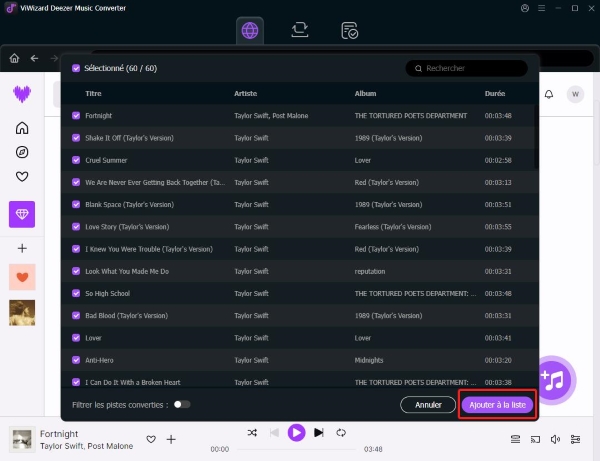Click the Fortnight title in player bar
This screenshot has width=600, height=461.
point(59,433)
